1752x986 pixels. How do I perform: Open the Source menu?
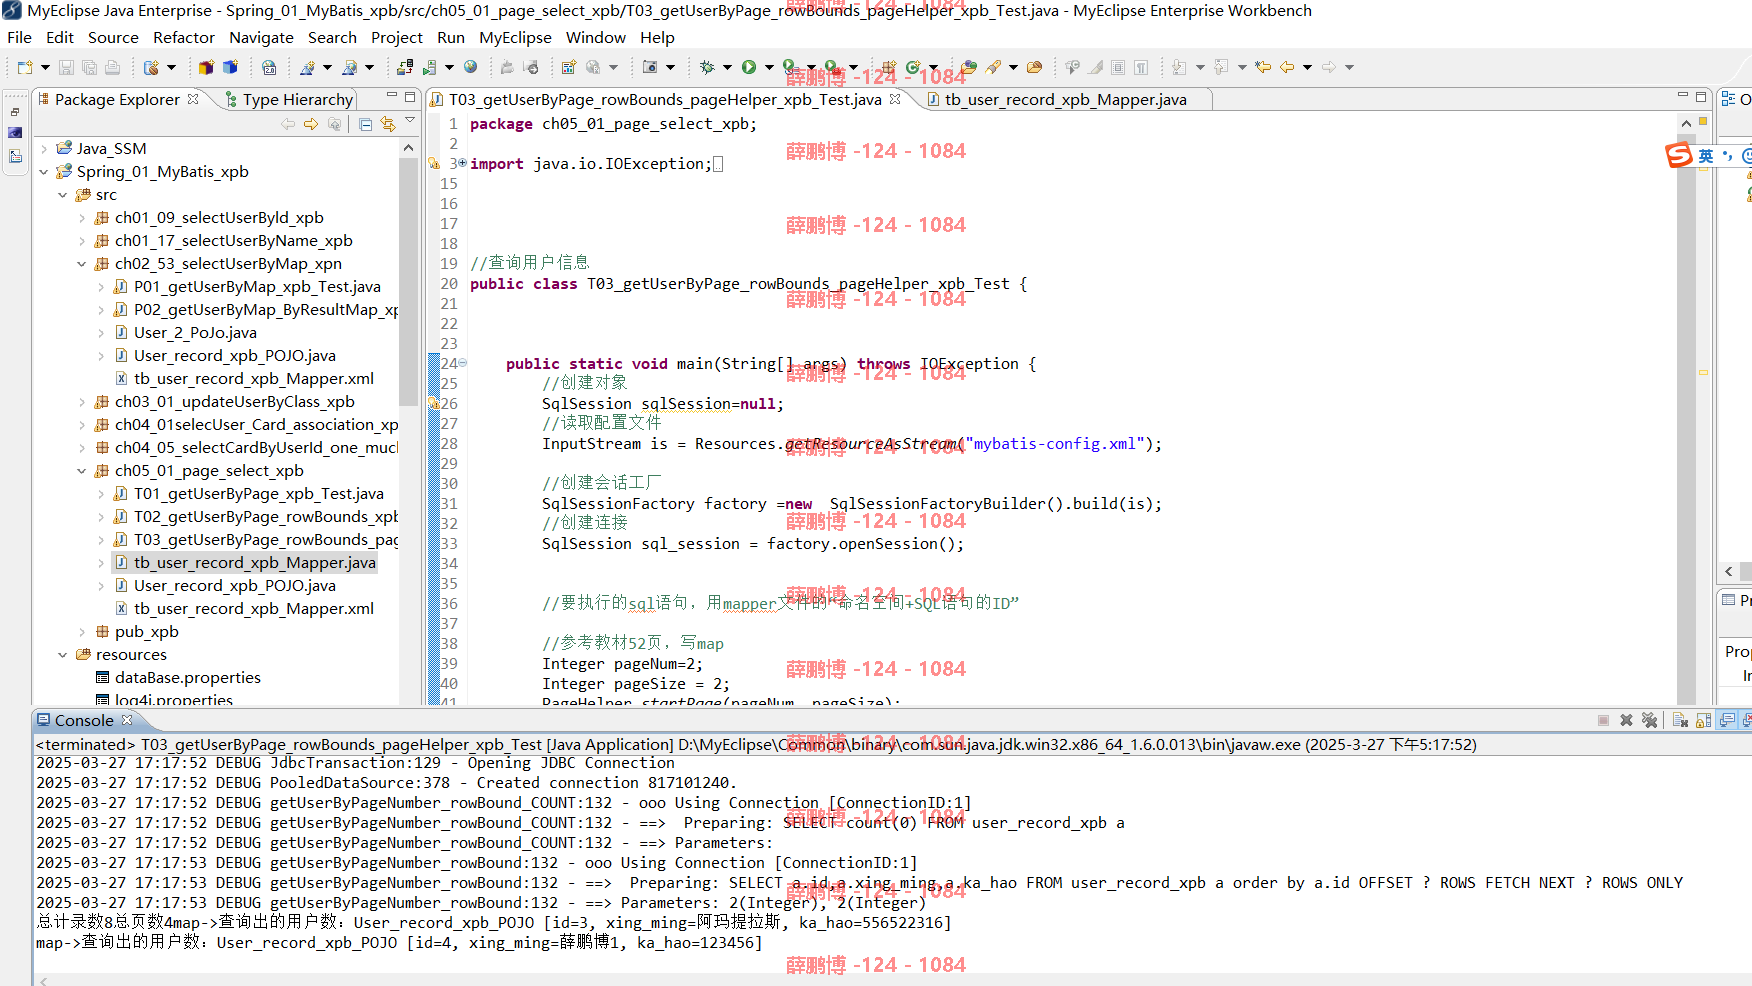pyautogui.click(x=113, y=37)
